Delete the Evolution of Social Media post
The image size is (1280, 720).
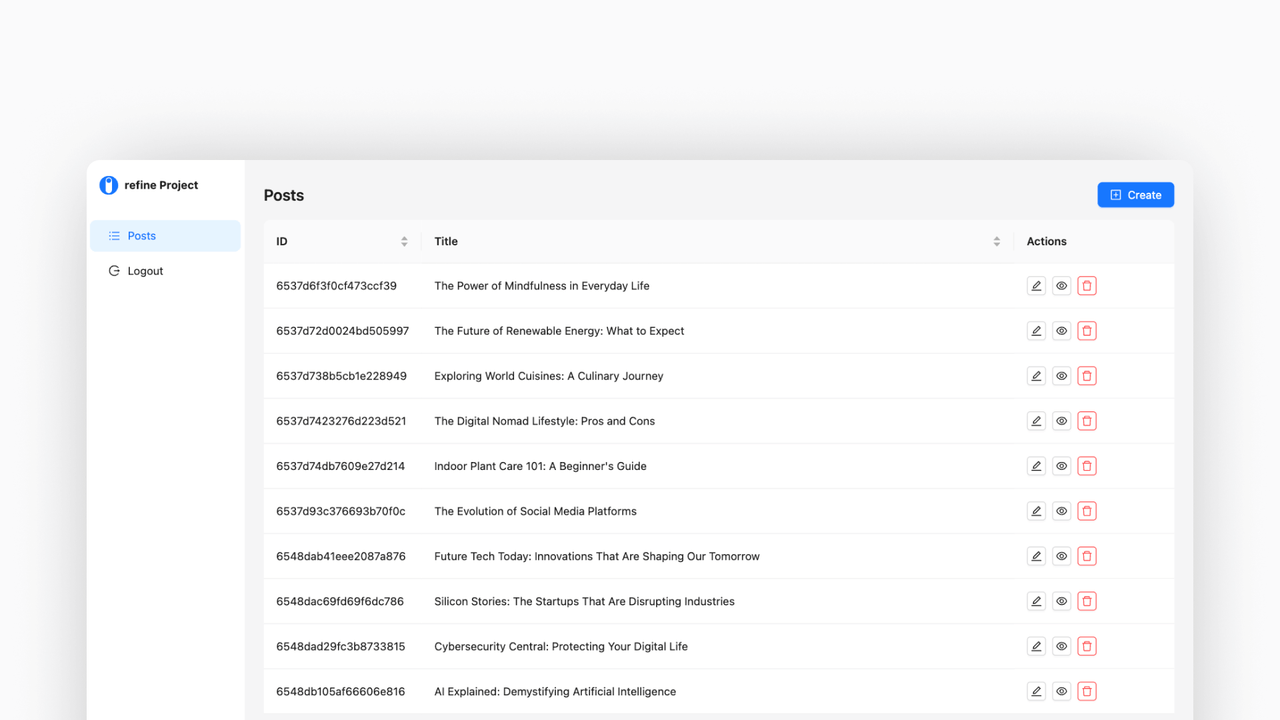coord(1087,511)
